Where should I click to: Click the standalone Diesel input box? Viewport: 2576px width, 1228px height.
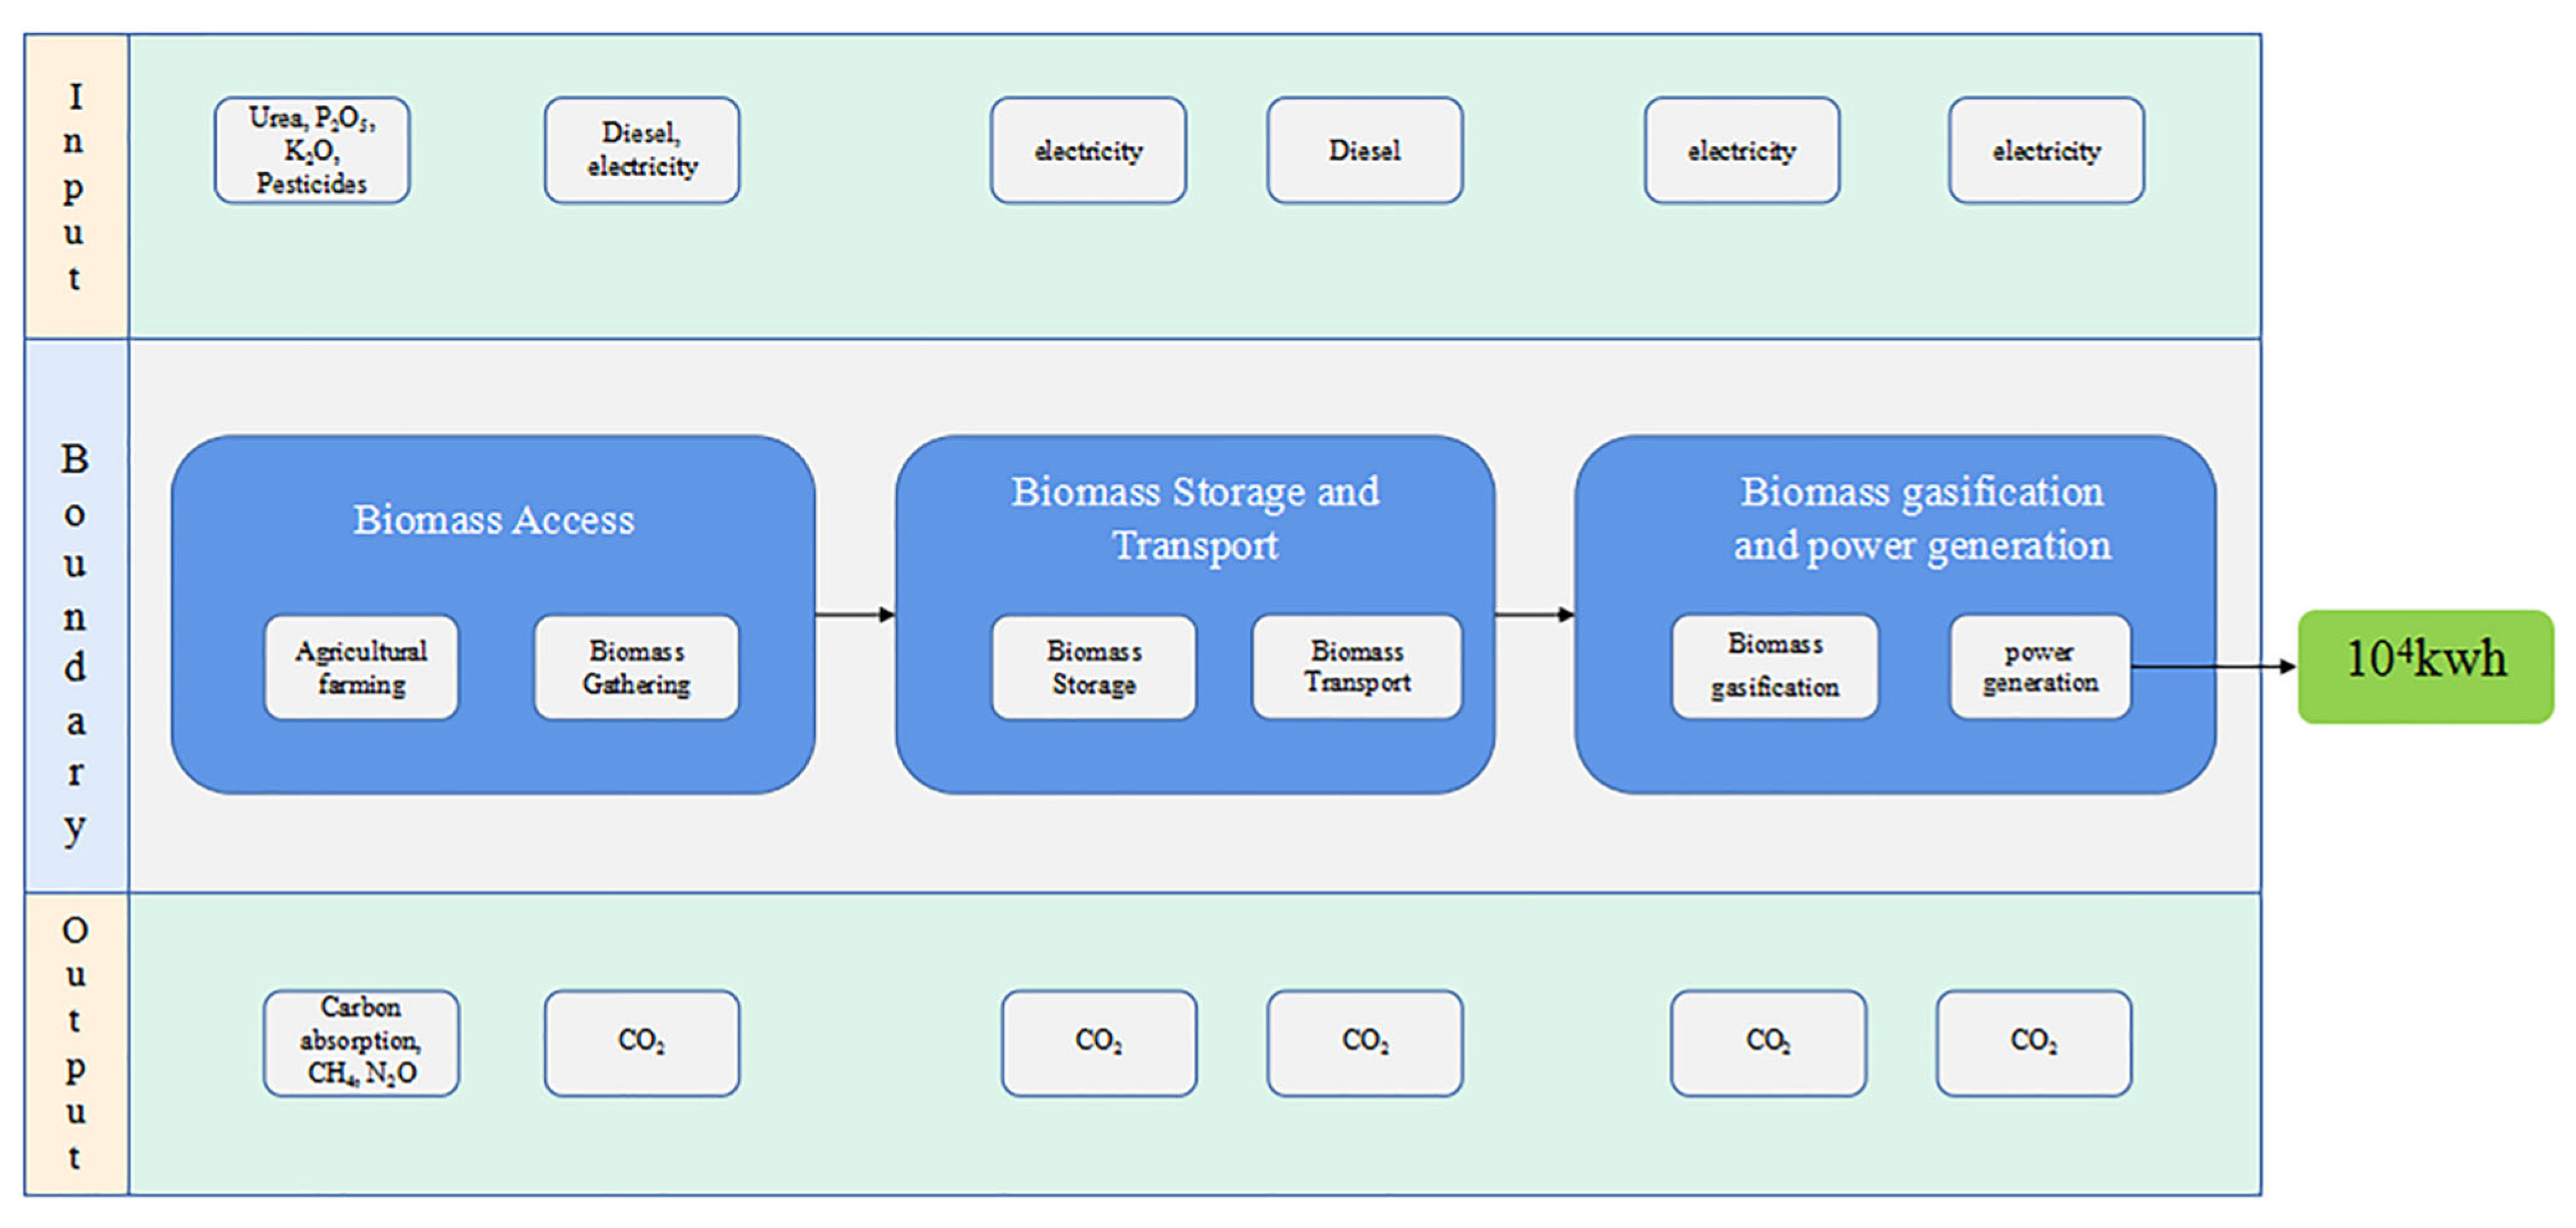point(1364,150)
